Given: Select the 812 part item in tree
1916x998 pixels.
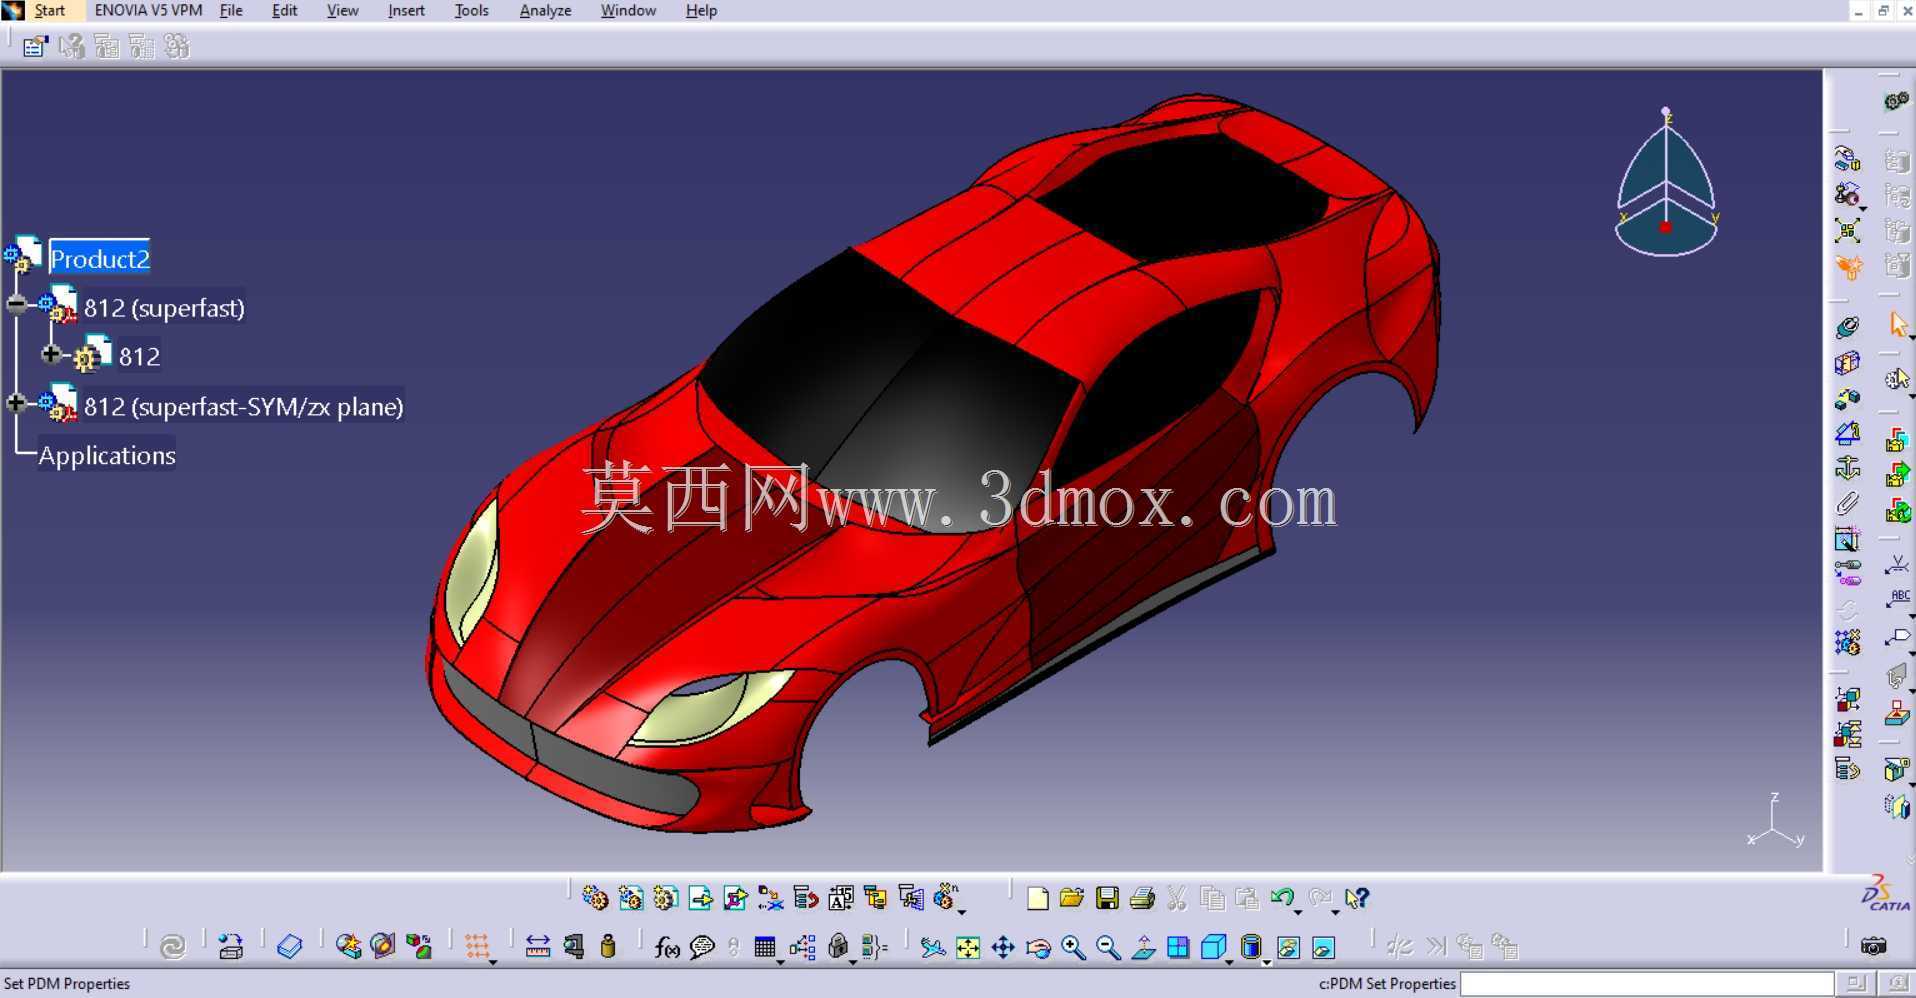Looking at the screenshot, I should 139,357.
